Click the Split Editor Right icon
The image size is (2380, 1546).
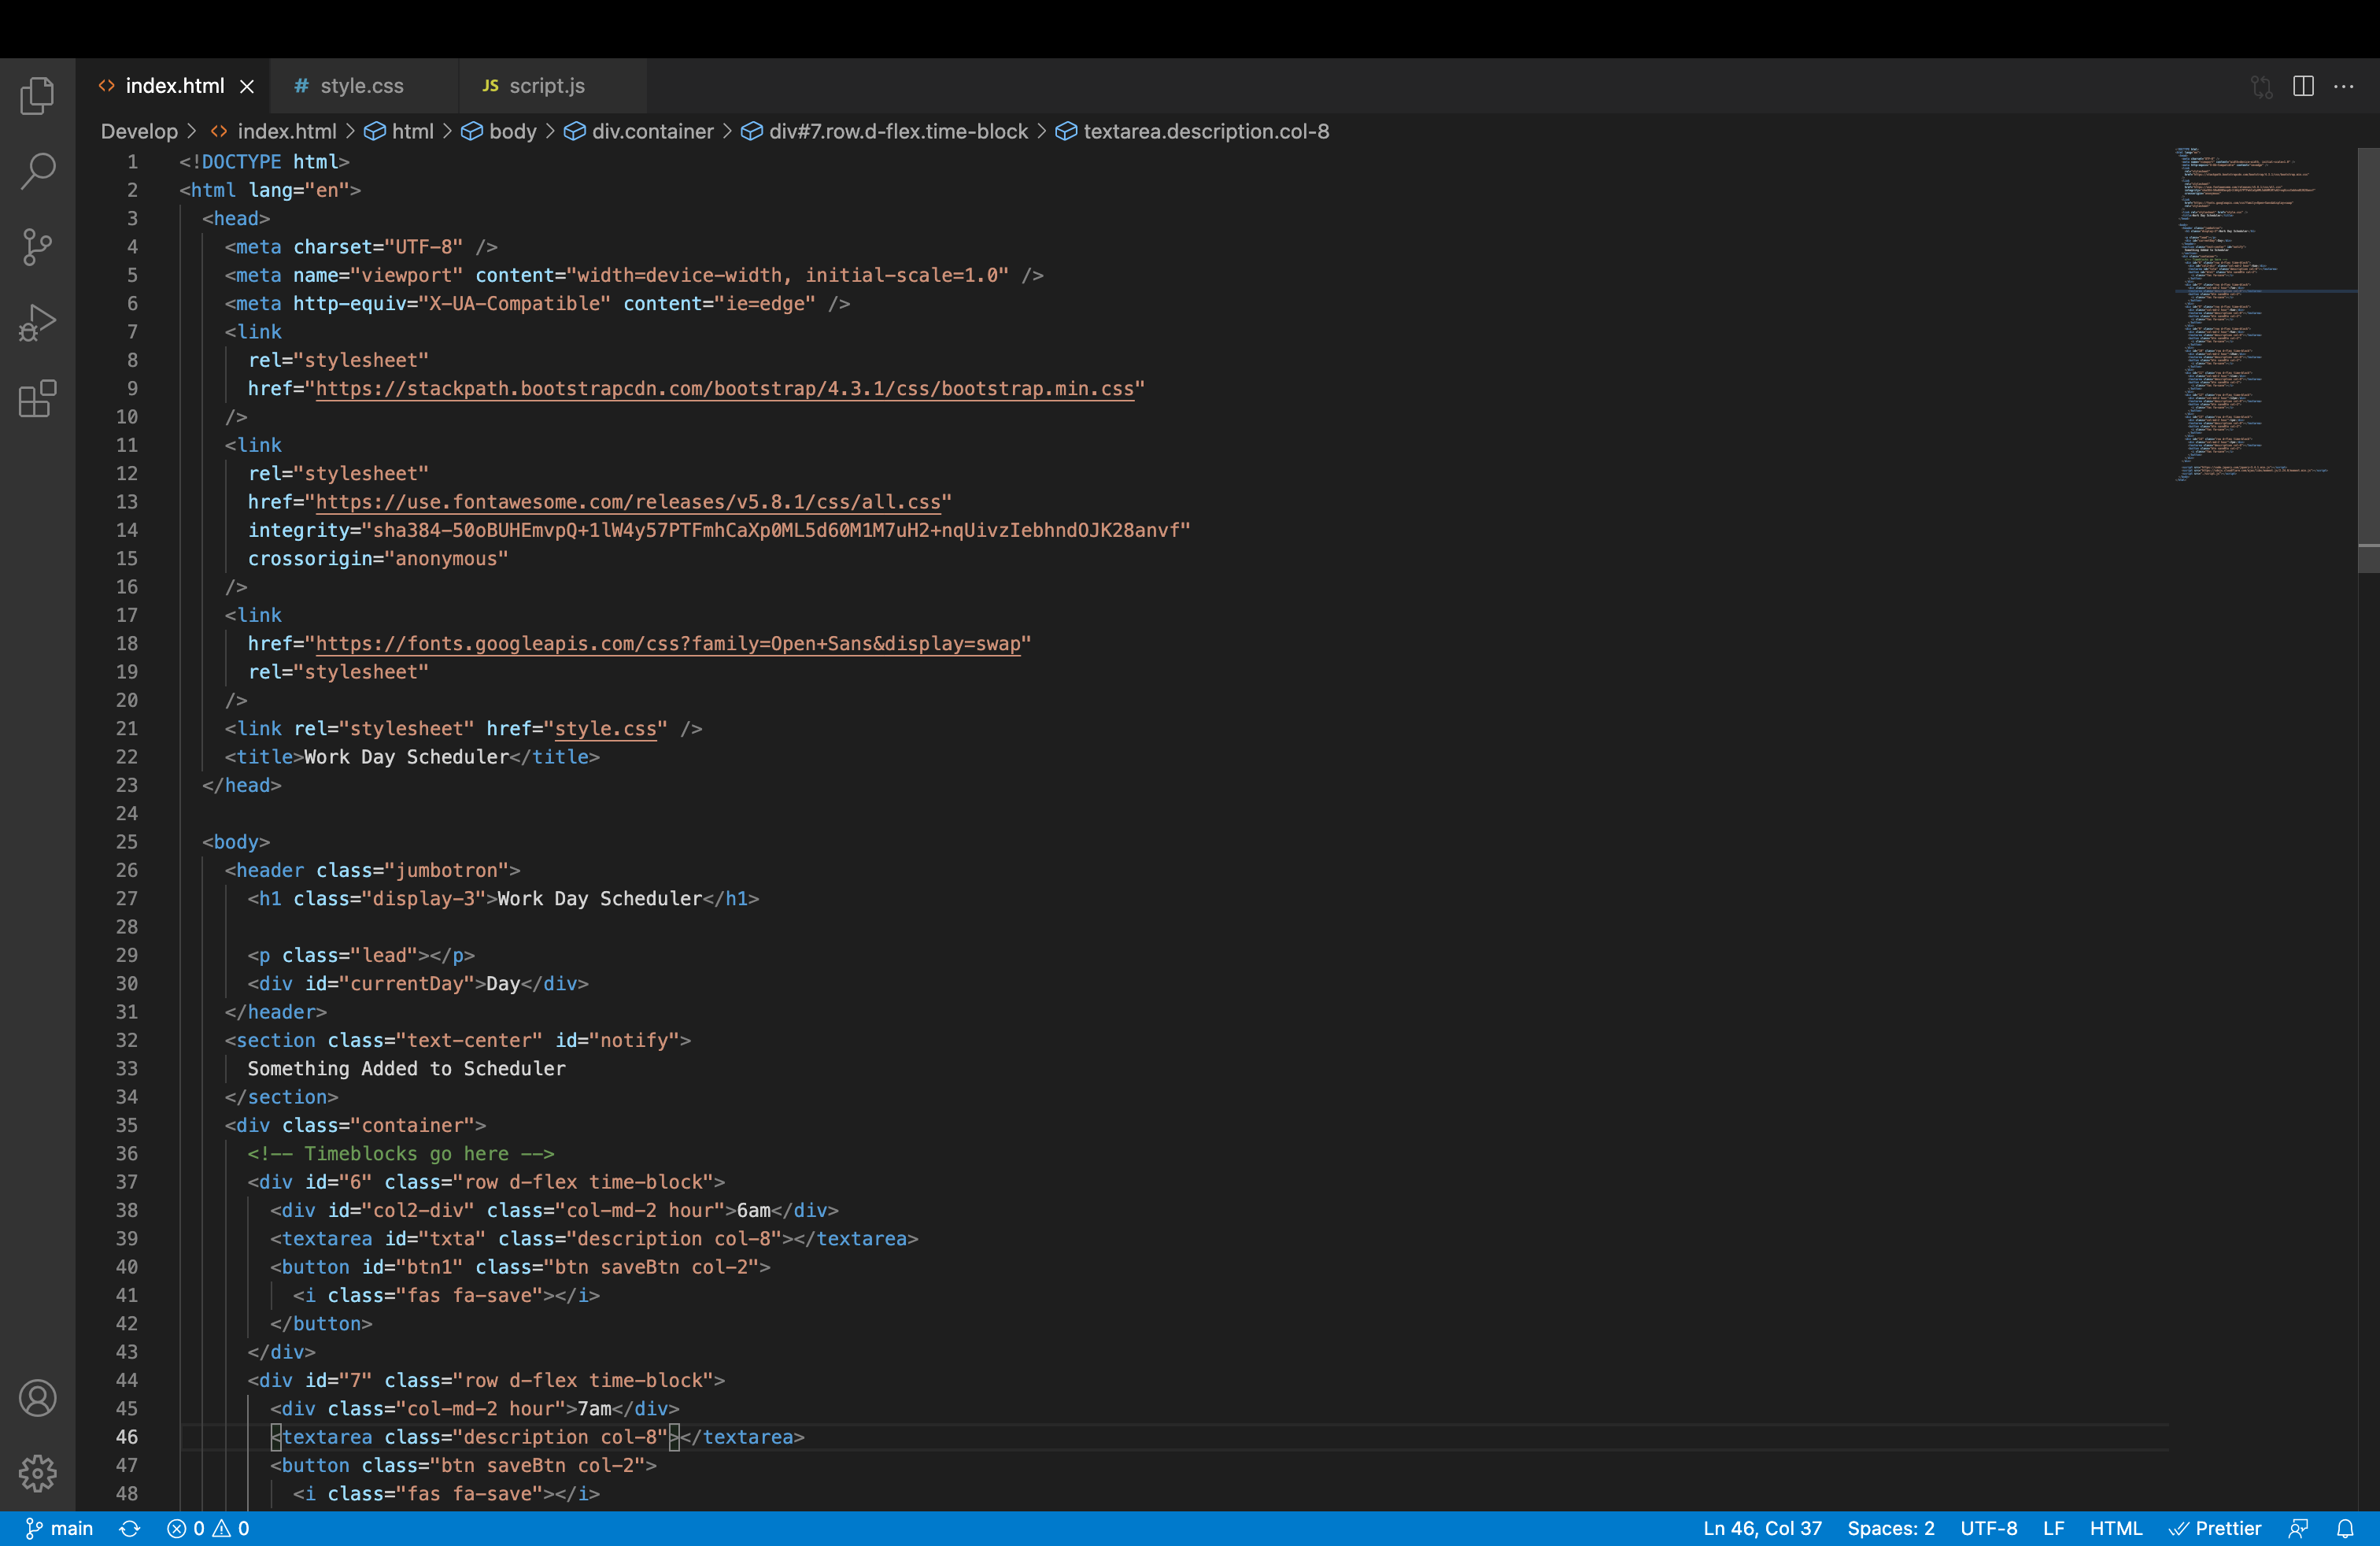[x=2303, y=86]
